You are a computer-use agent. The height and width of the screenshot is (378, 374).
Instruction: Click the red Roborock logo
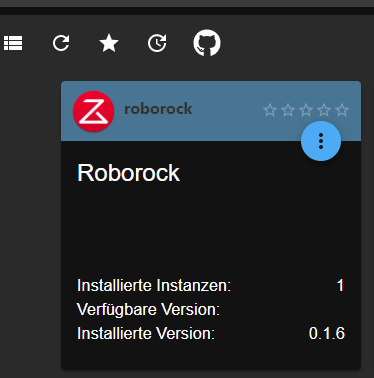click(94, 111)
